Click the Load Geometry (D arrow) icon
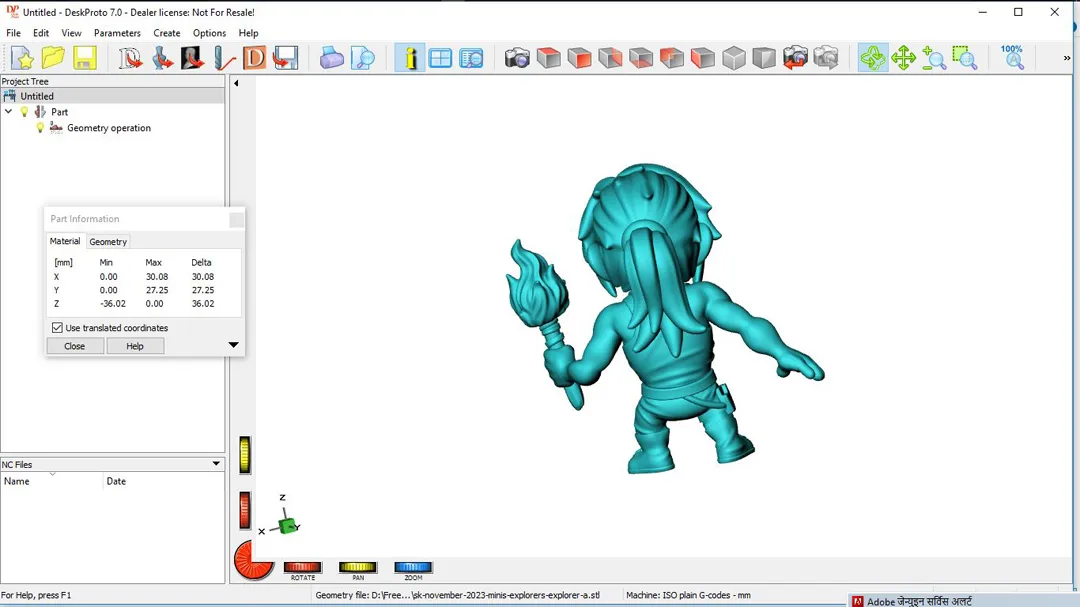Image resolution: width=1080 pixels, height=607 pixels. click(x=129, y=58)
